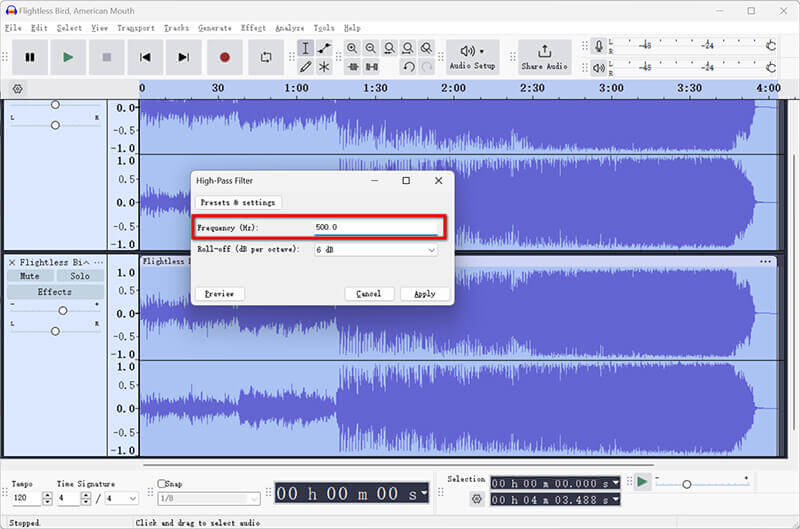This screenshot has height=529, width=800.
Task: Click the Zoom Toggle icon
Action: [426, 48]
